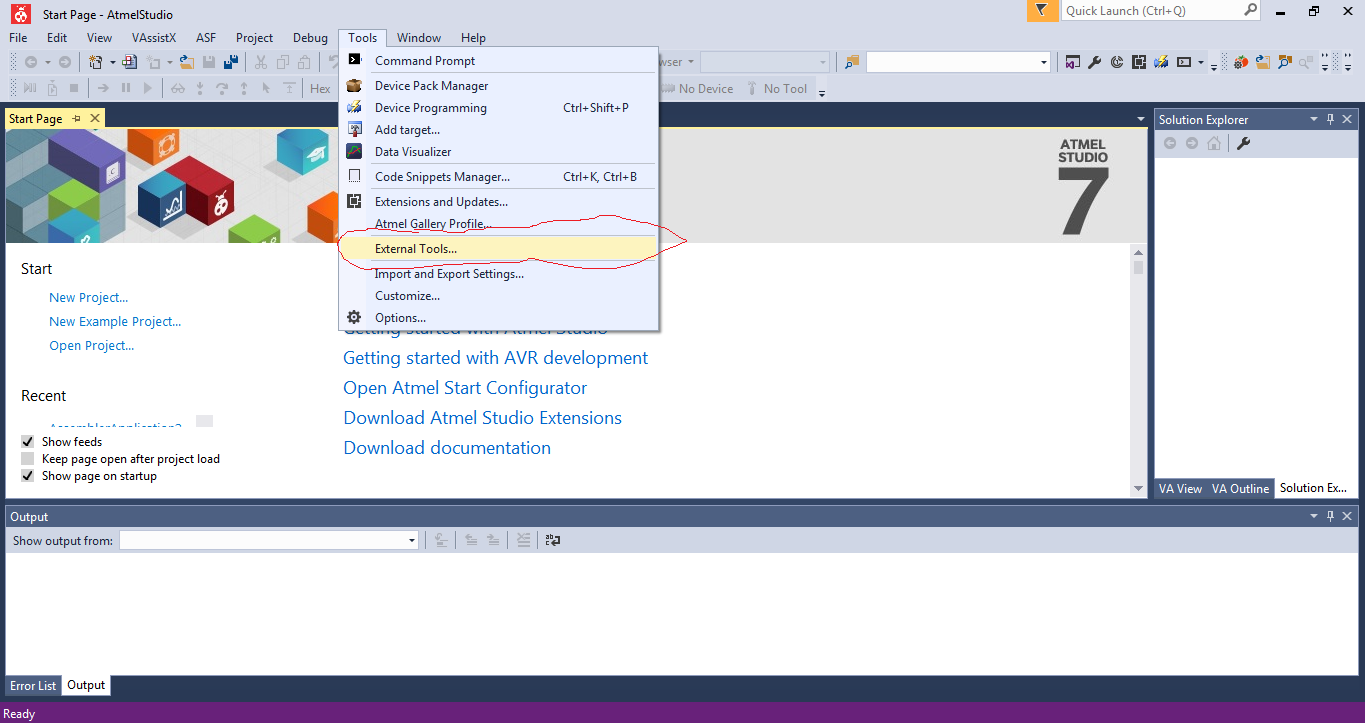Click the No Device status button
The width and height of the screenshot is (1365, 723).
[x=698, y=88]
